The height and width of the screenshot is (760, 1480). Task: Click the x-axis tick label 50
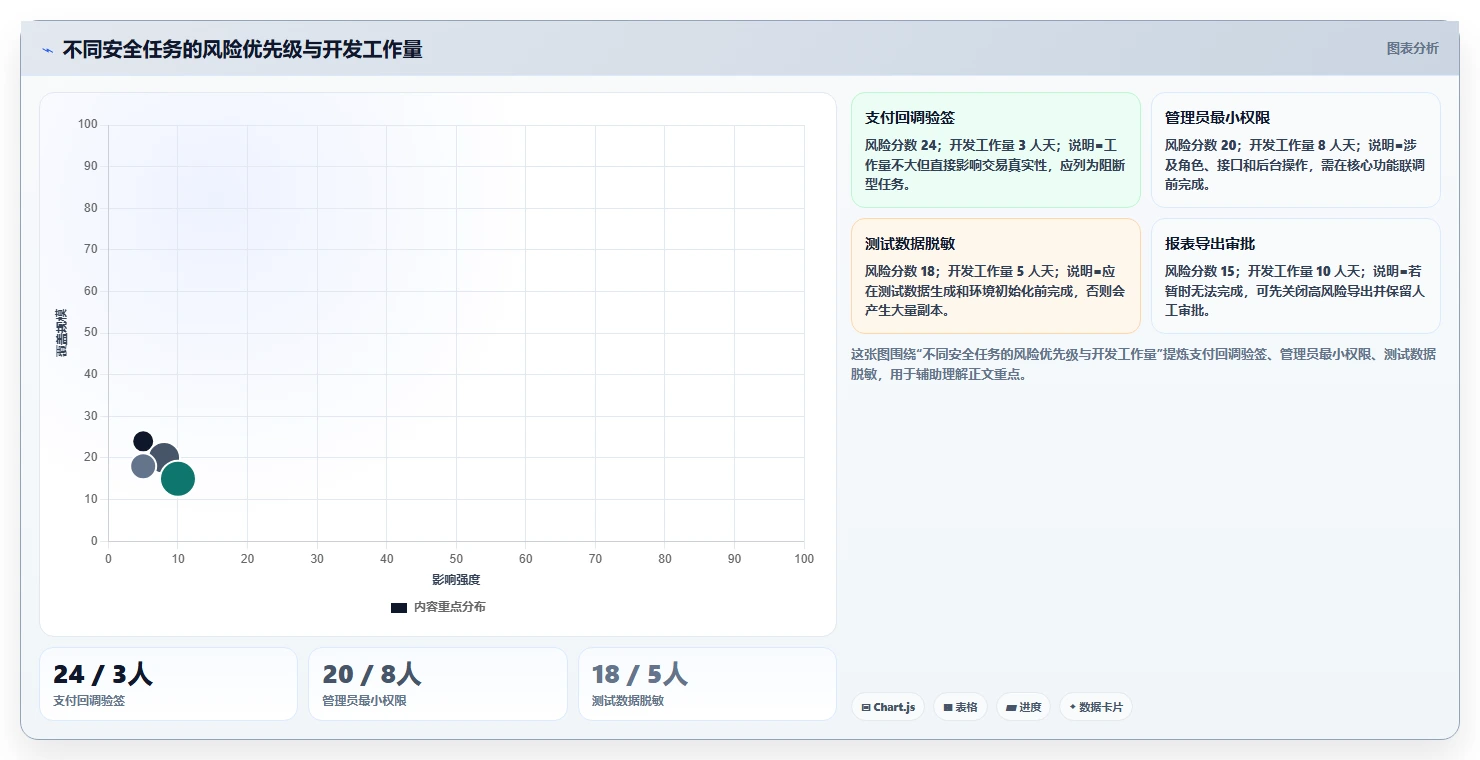[x=456, y=559]
